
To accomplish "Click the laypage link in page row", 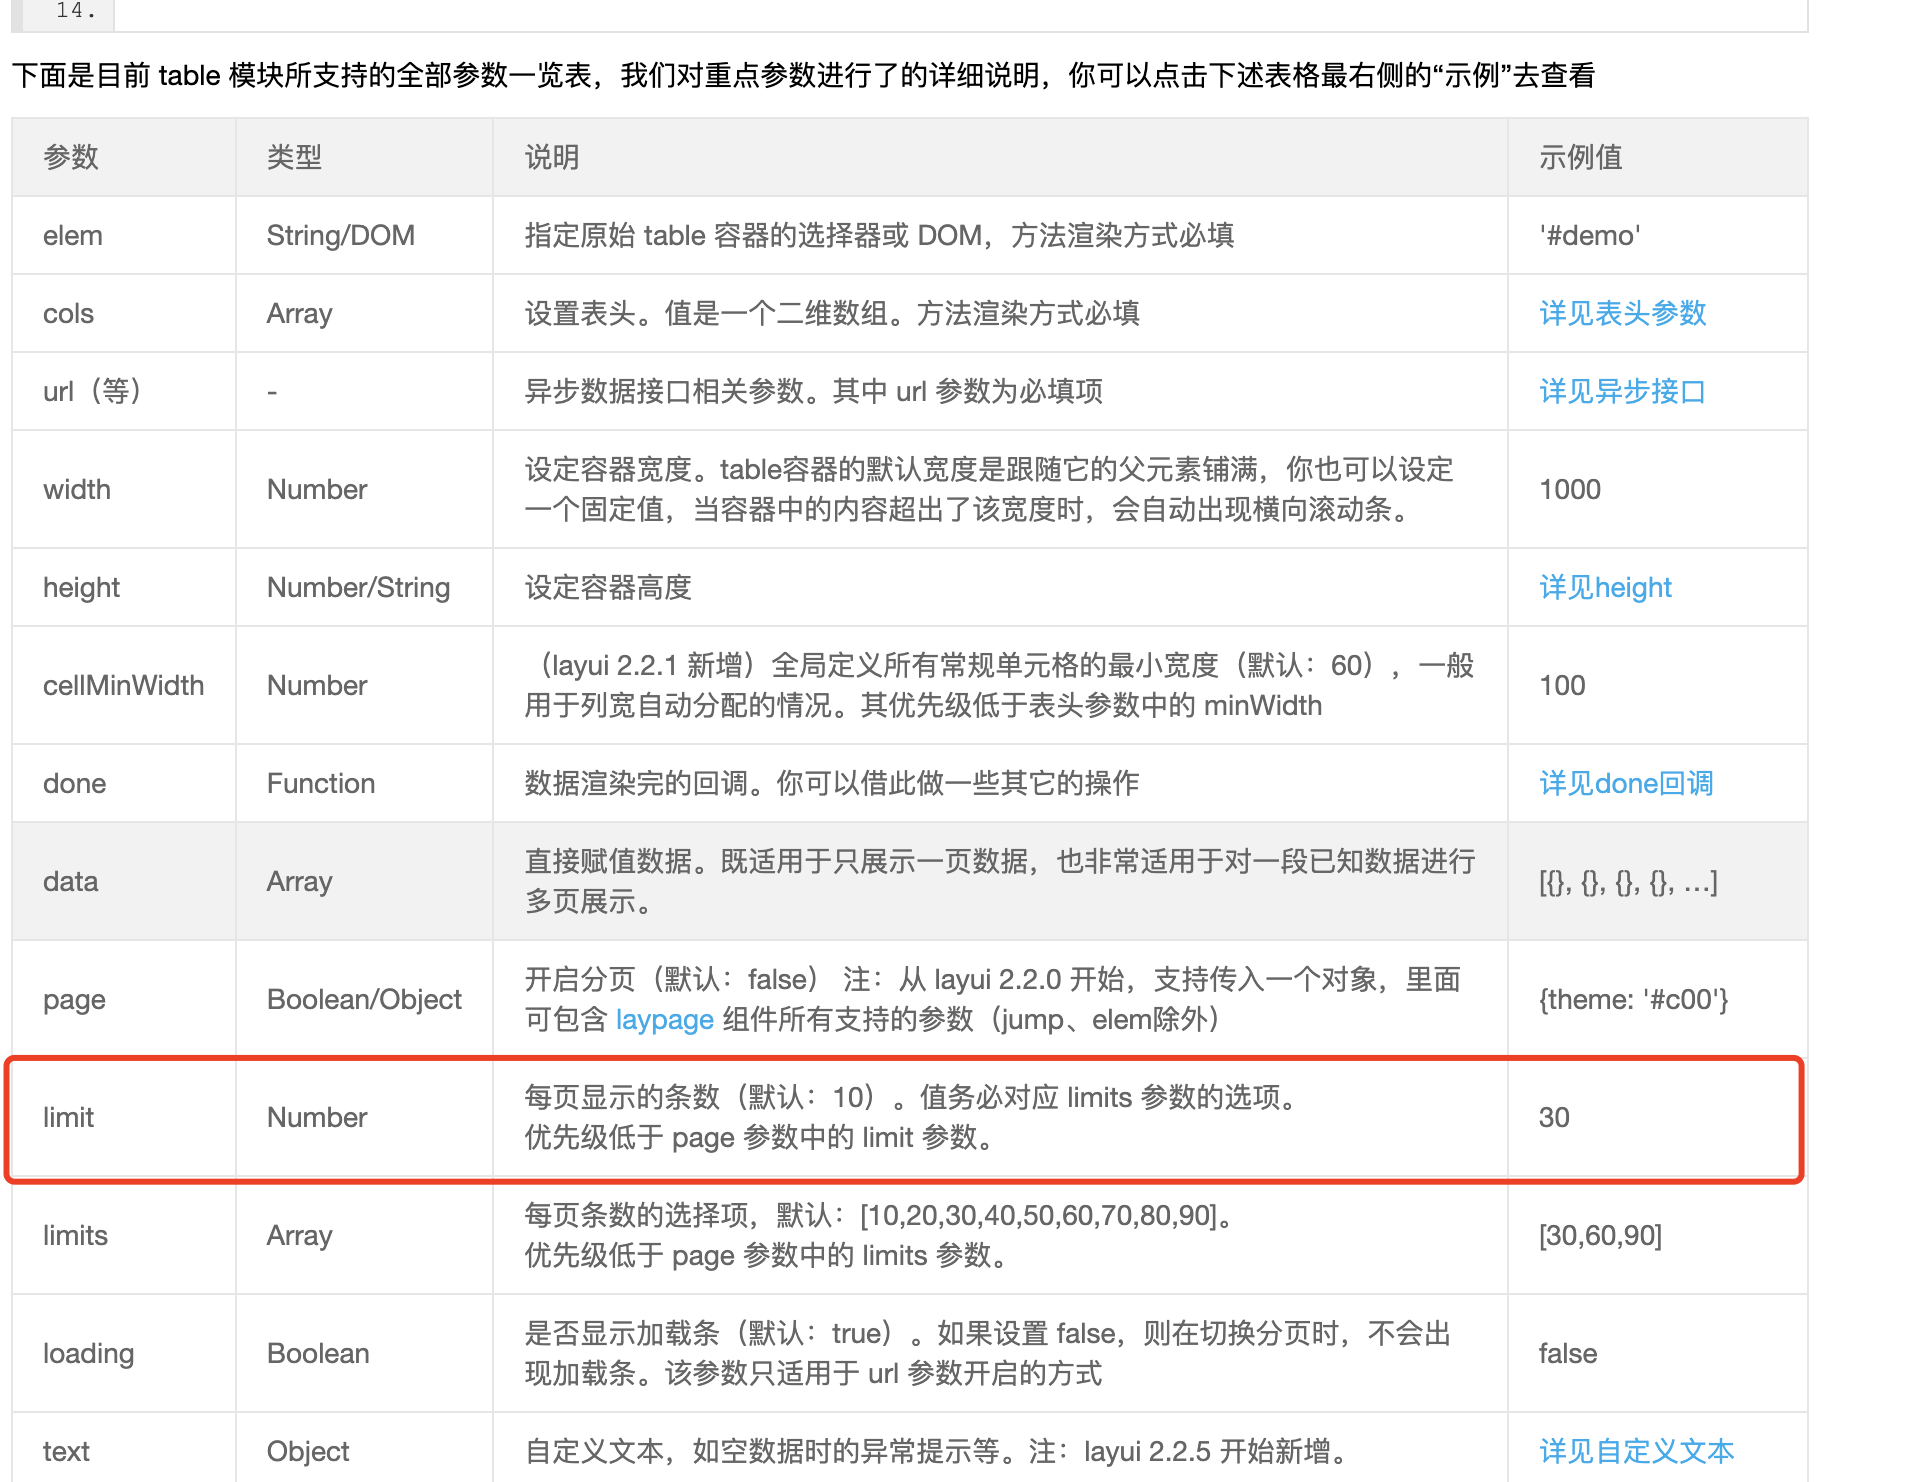I will 664,1019.
